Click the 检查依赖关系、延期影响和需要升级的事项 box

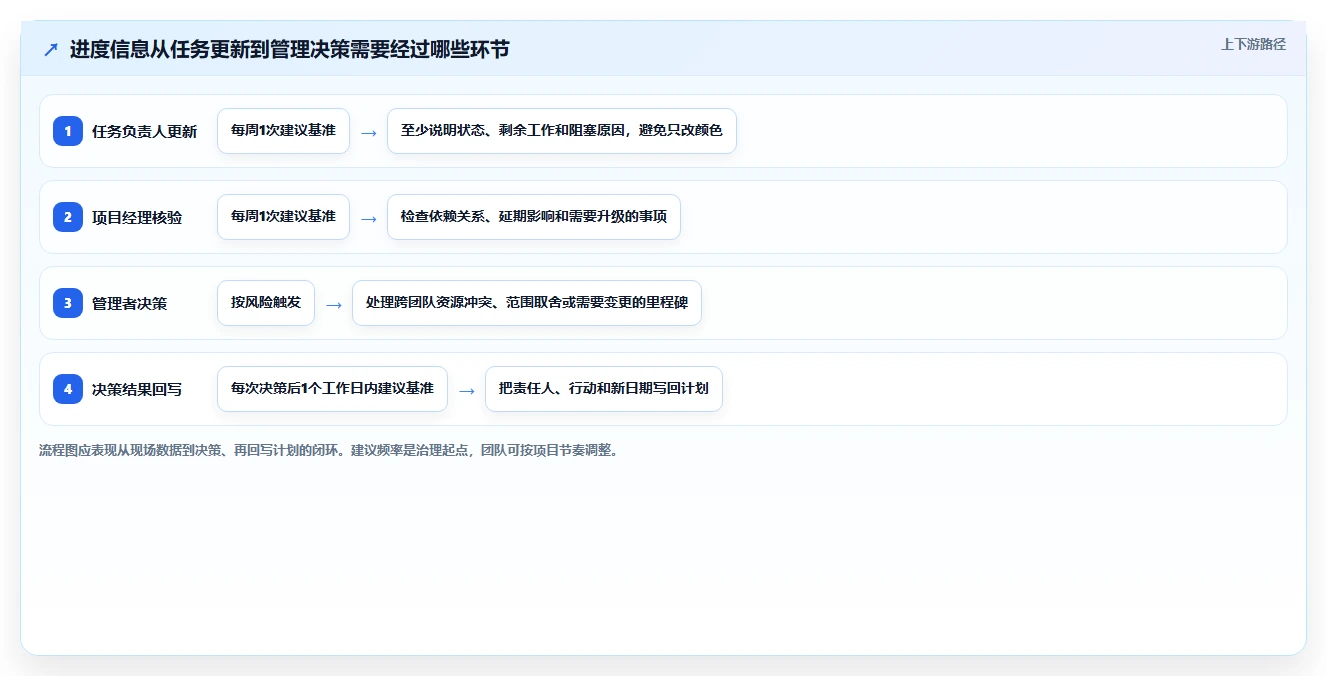tap(534, 217)
